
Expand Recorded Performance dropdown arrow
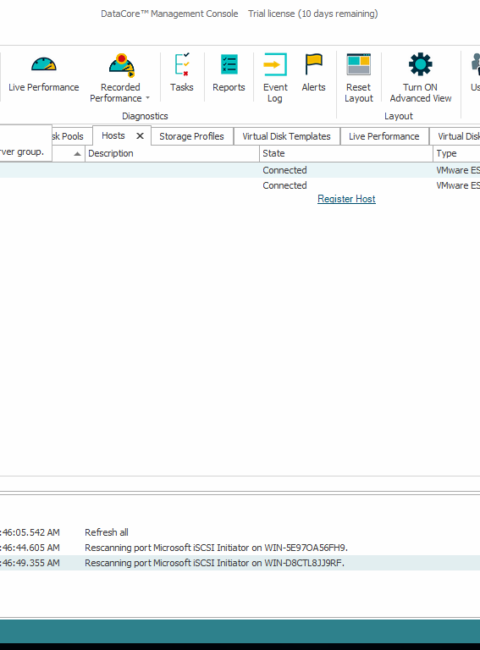click(148, 98)
